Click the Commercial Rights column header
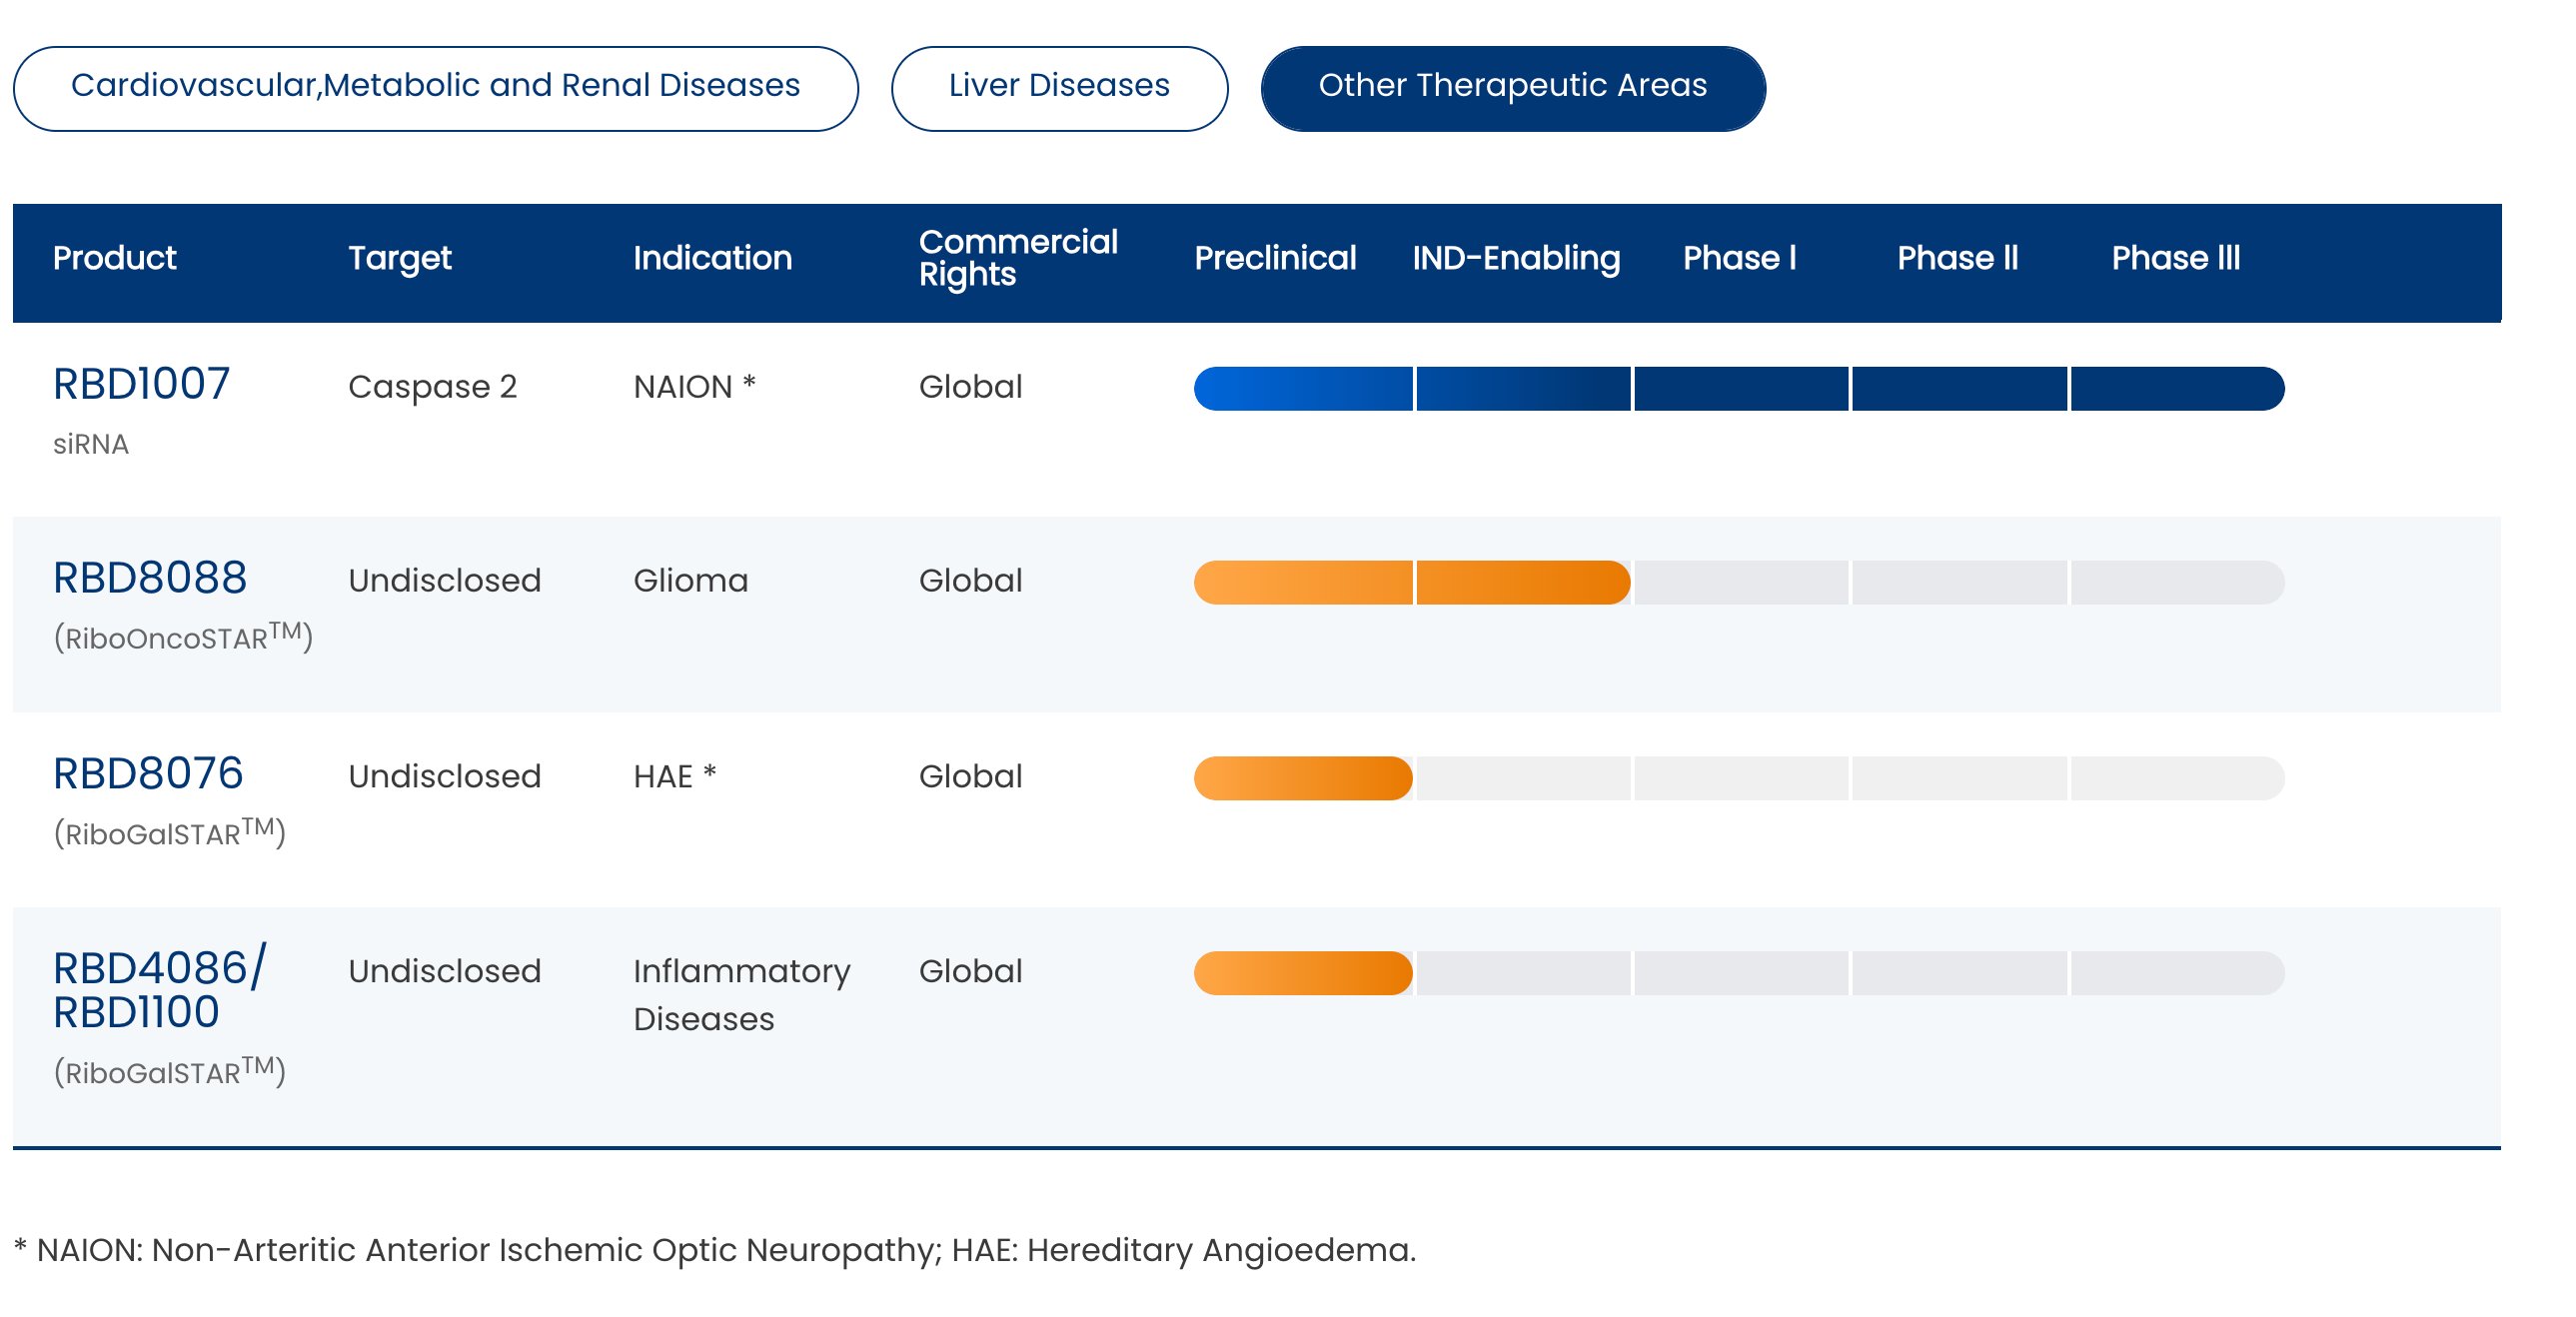 (1018, 258)
